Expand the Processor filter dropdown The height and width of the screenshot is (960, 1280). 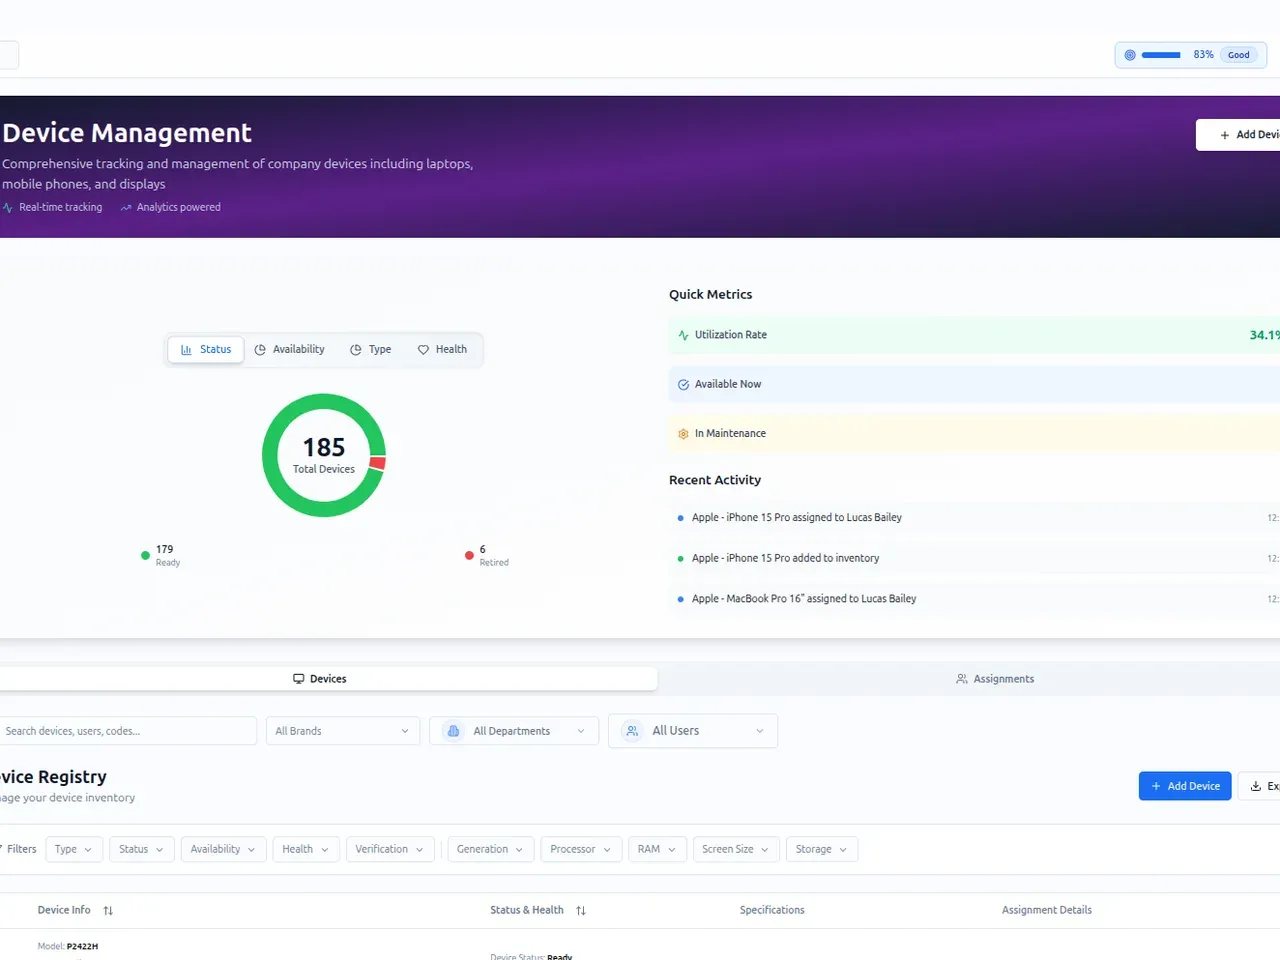581,850
